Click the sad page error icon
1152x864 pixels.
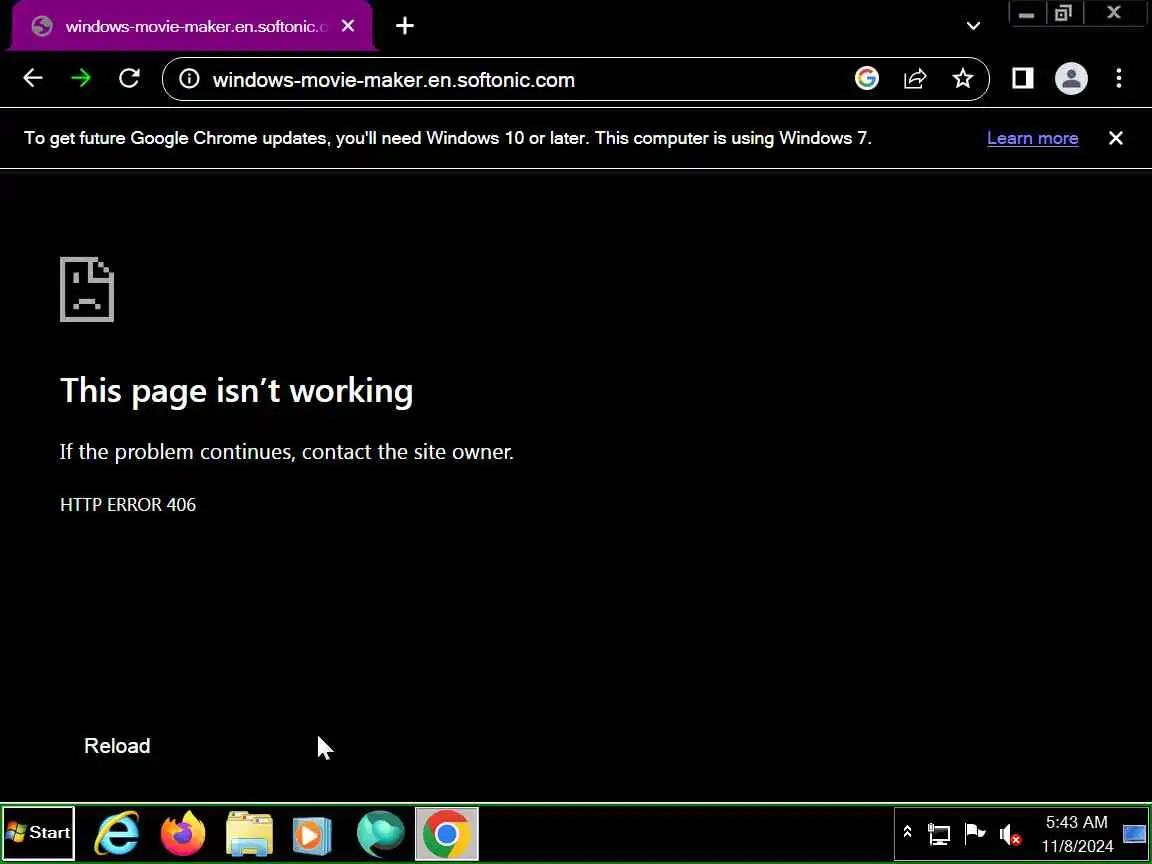87,289
